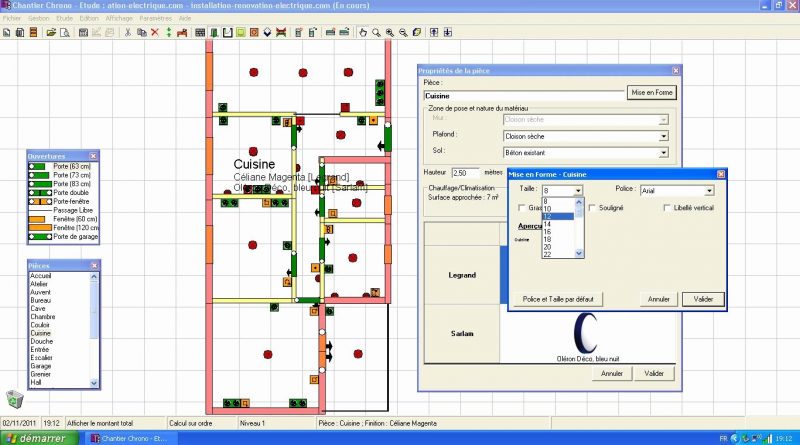Click the orange shelf catalog toolbar icon
Screen dimensions: 800x445
point(33,32)
